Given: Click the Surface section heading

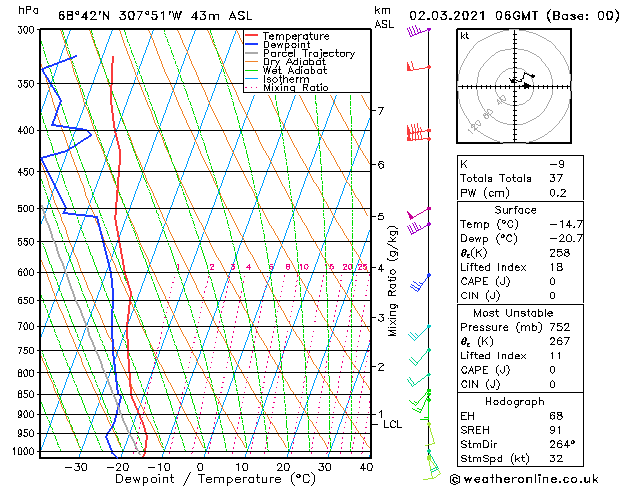Looking at the screenshot, I should [515, 210].
